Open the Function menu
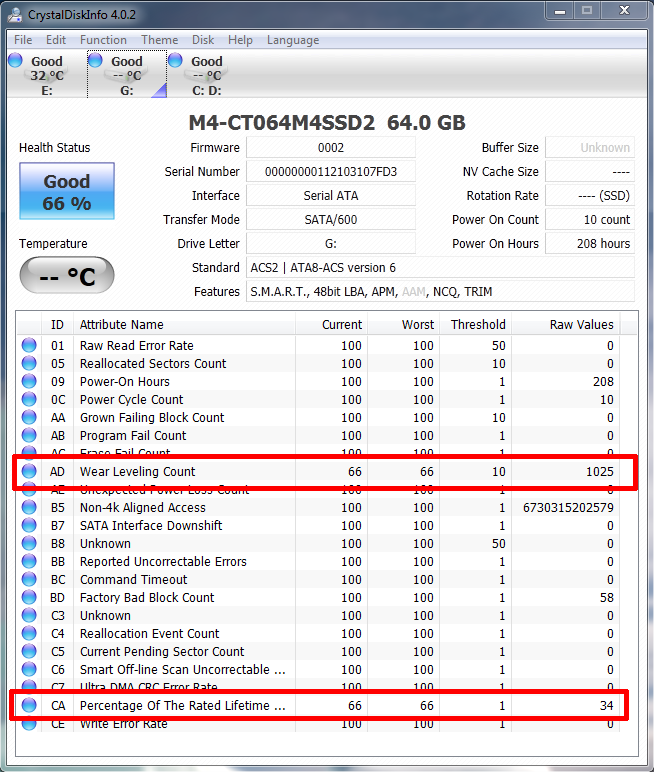The height and width of the screenshot is (772, 654). pyautogui.click(x=103, y=40)
